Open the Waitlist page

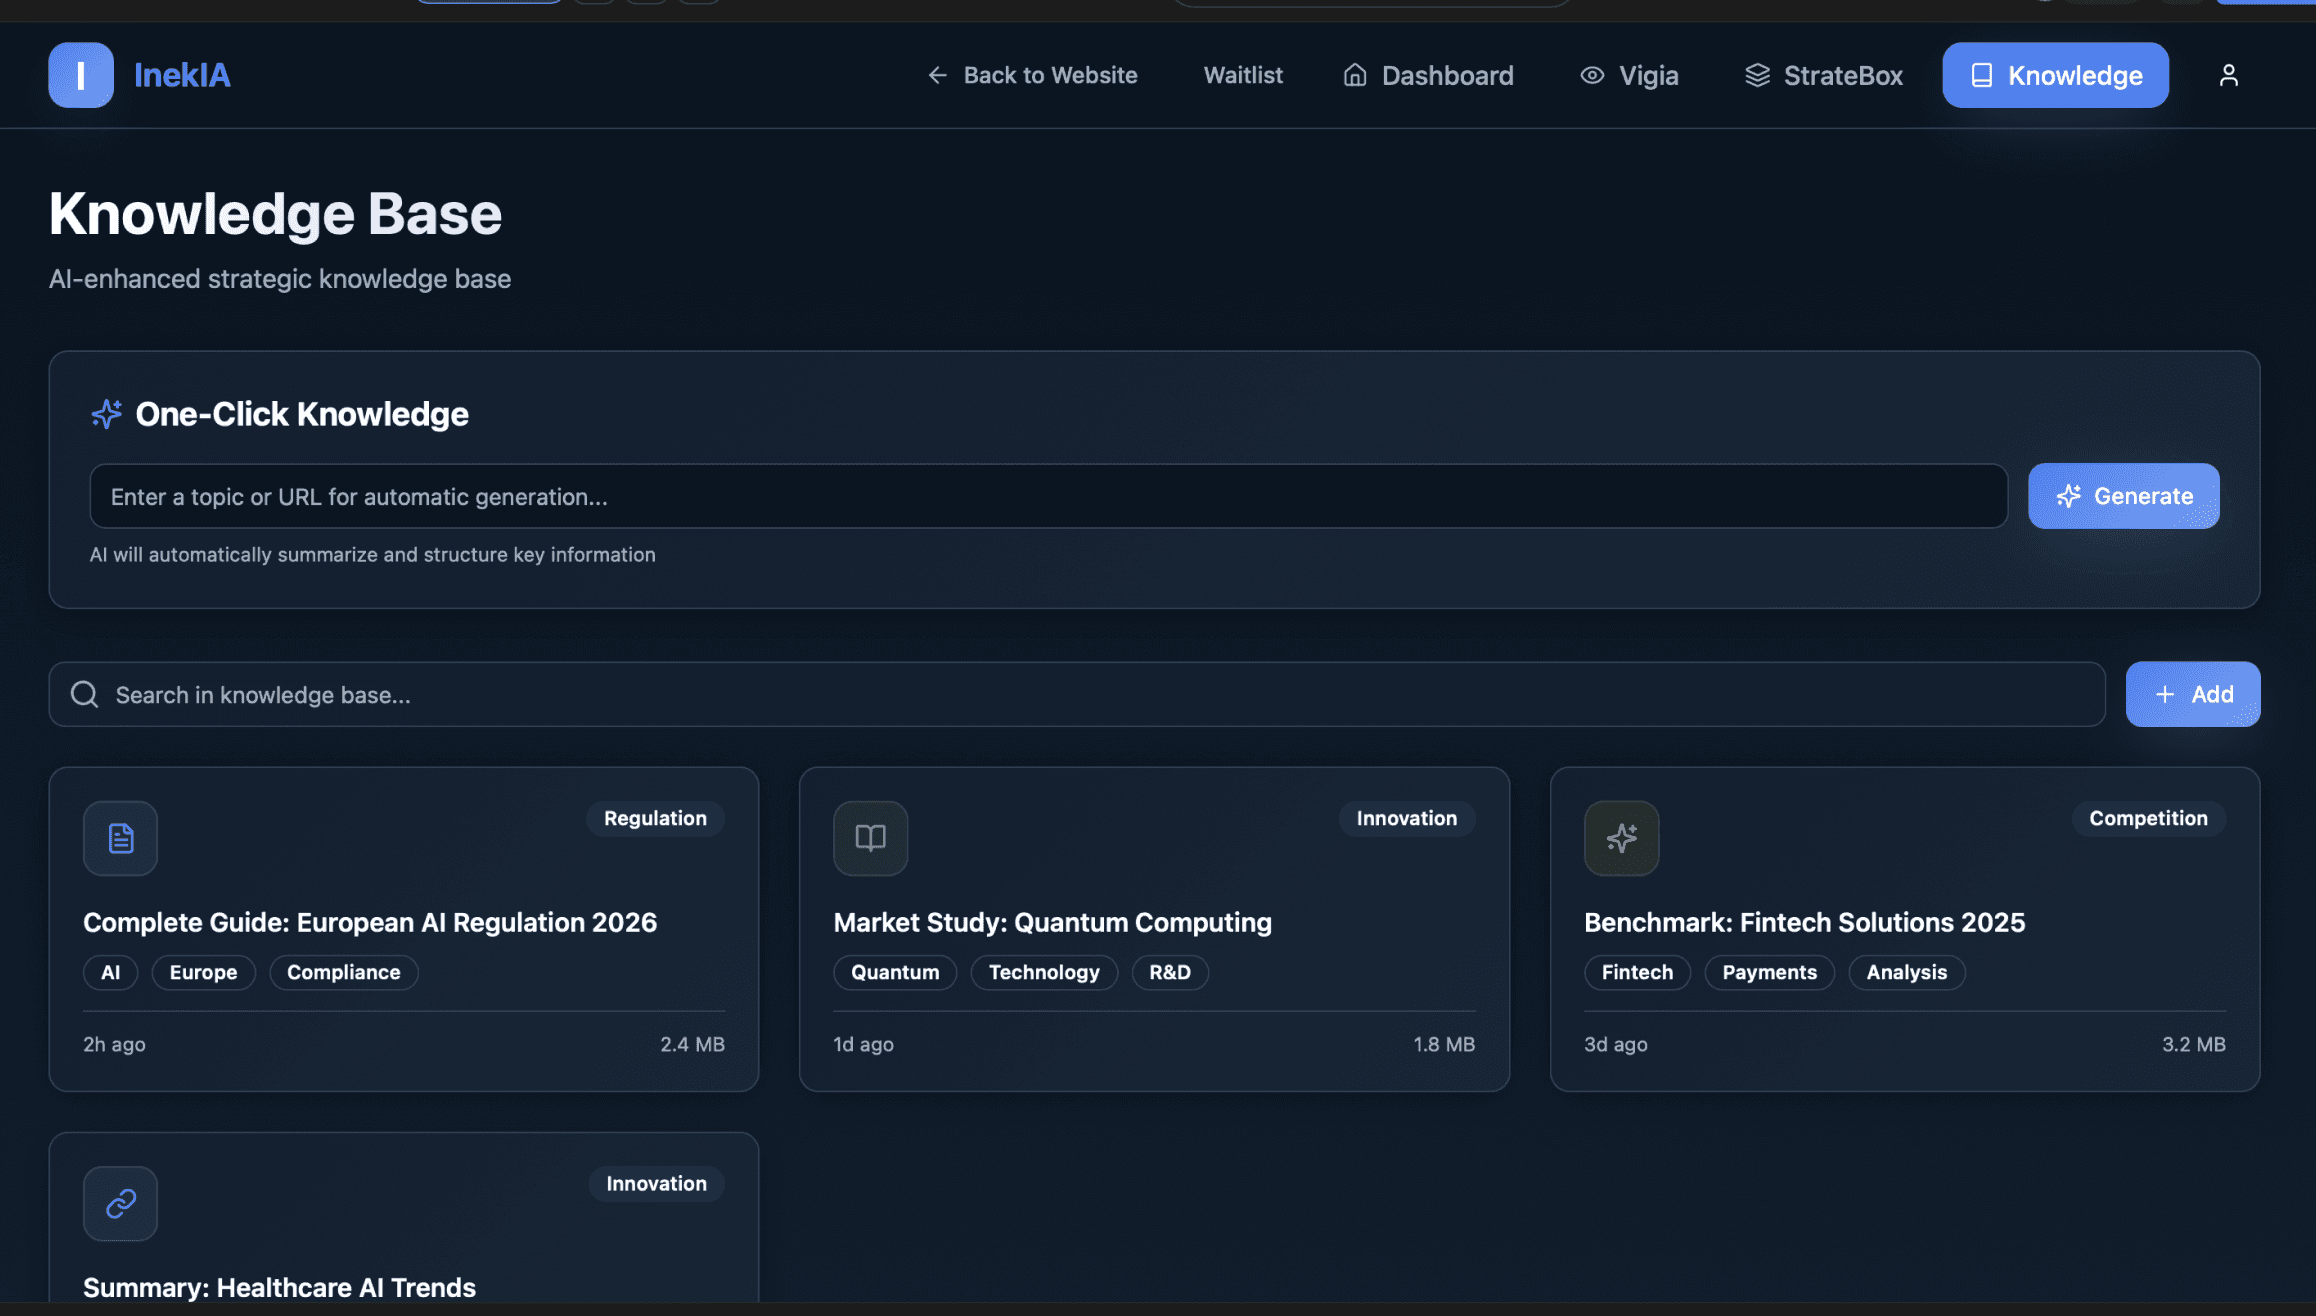(1242, 75)
